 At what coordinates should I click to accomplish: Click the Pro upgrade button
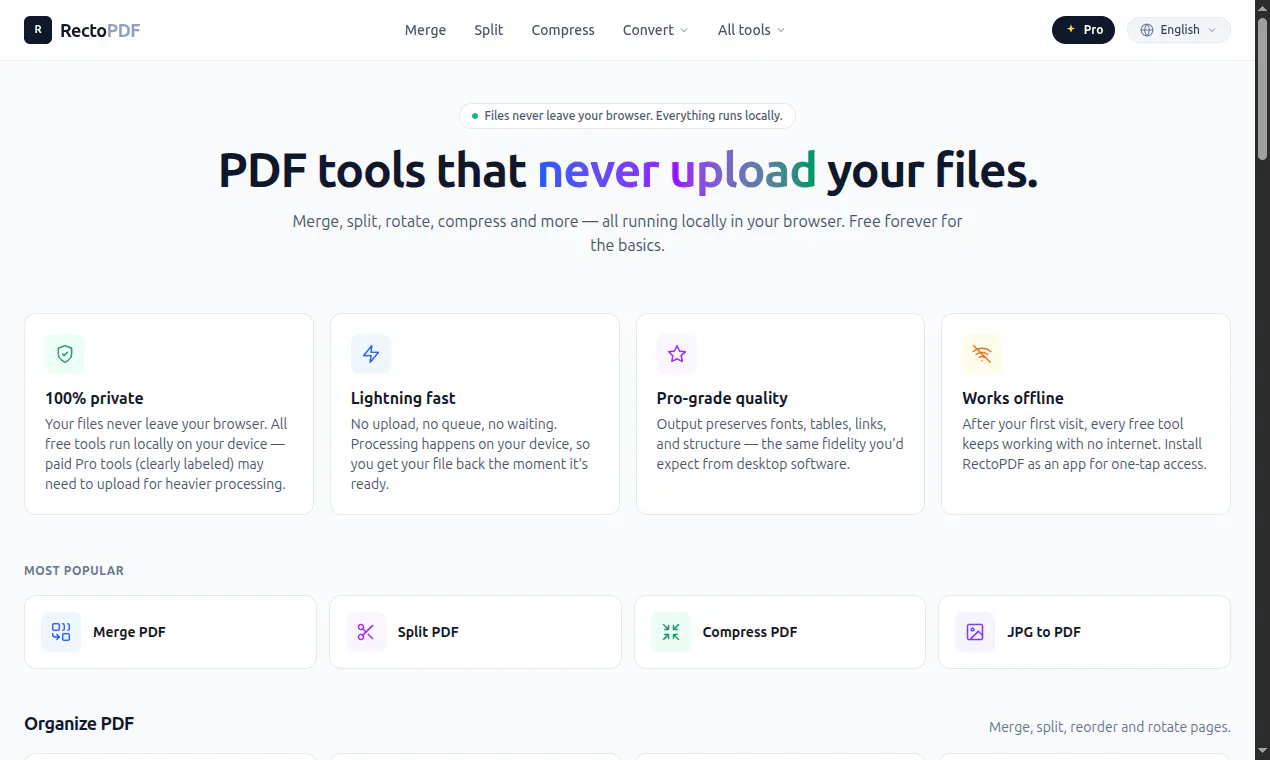coord(1083,30)
